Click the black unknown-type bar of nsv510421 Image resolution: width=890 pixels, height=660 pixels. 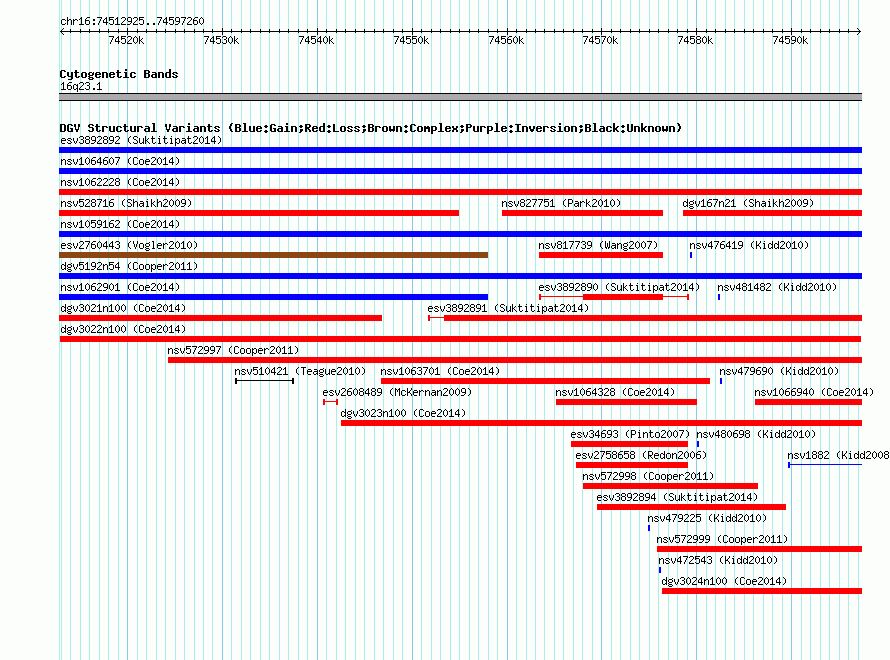pyautogui.click(x=265, y=381)
